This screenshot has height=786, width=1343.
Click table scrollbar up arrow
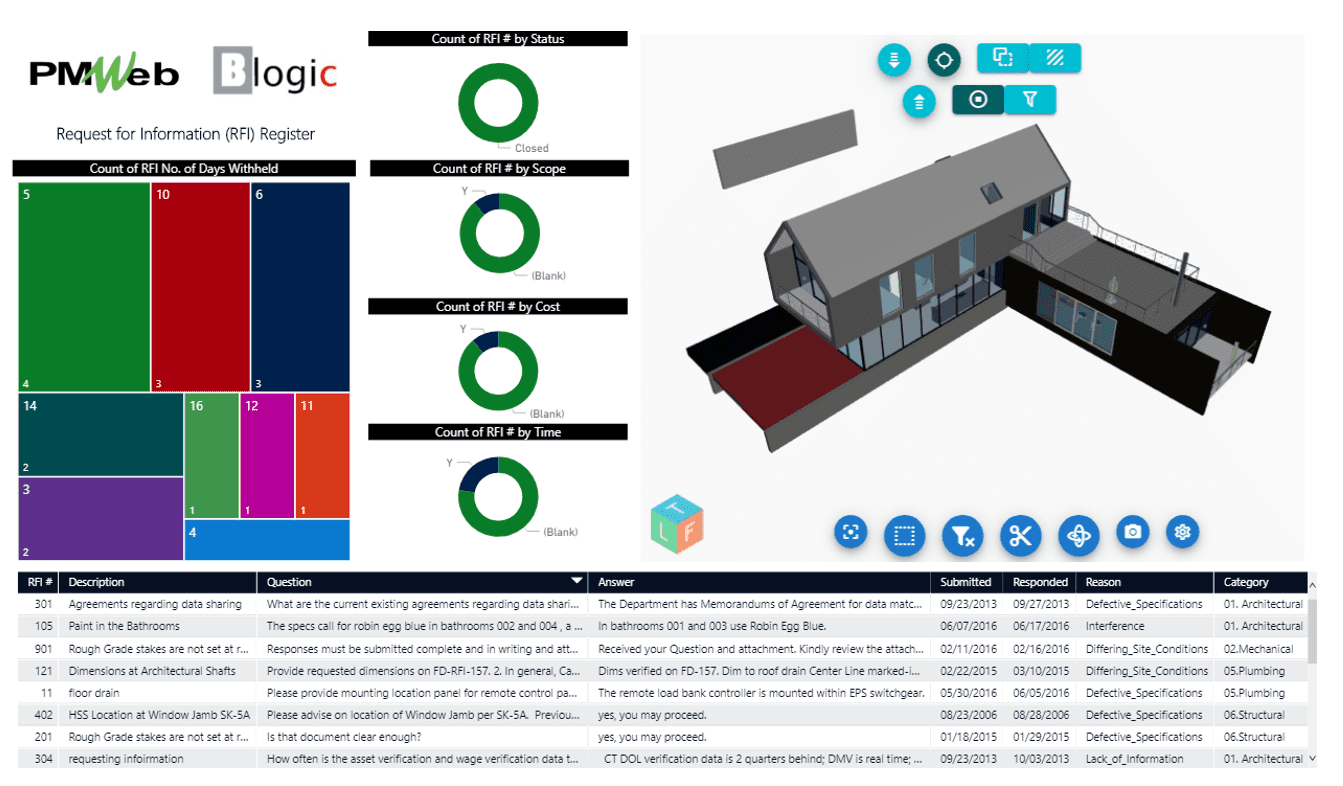tap(1313, 585)
